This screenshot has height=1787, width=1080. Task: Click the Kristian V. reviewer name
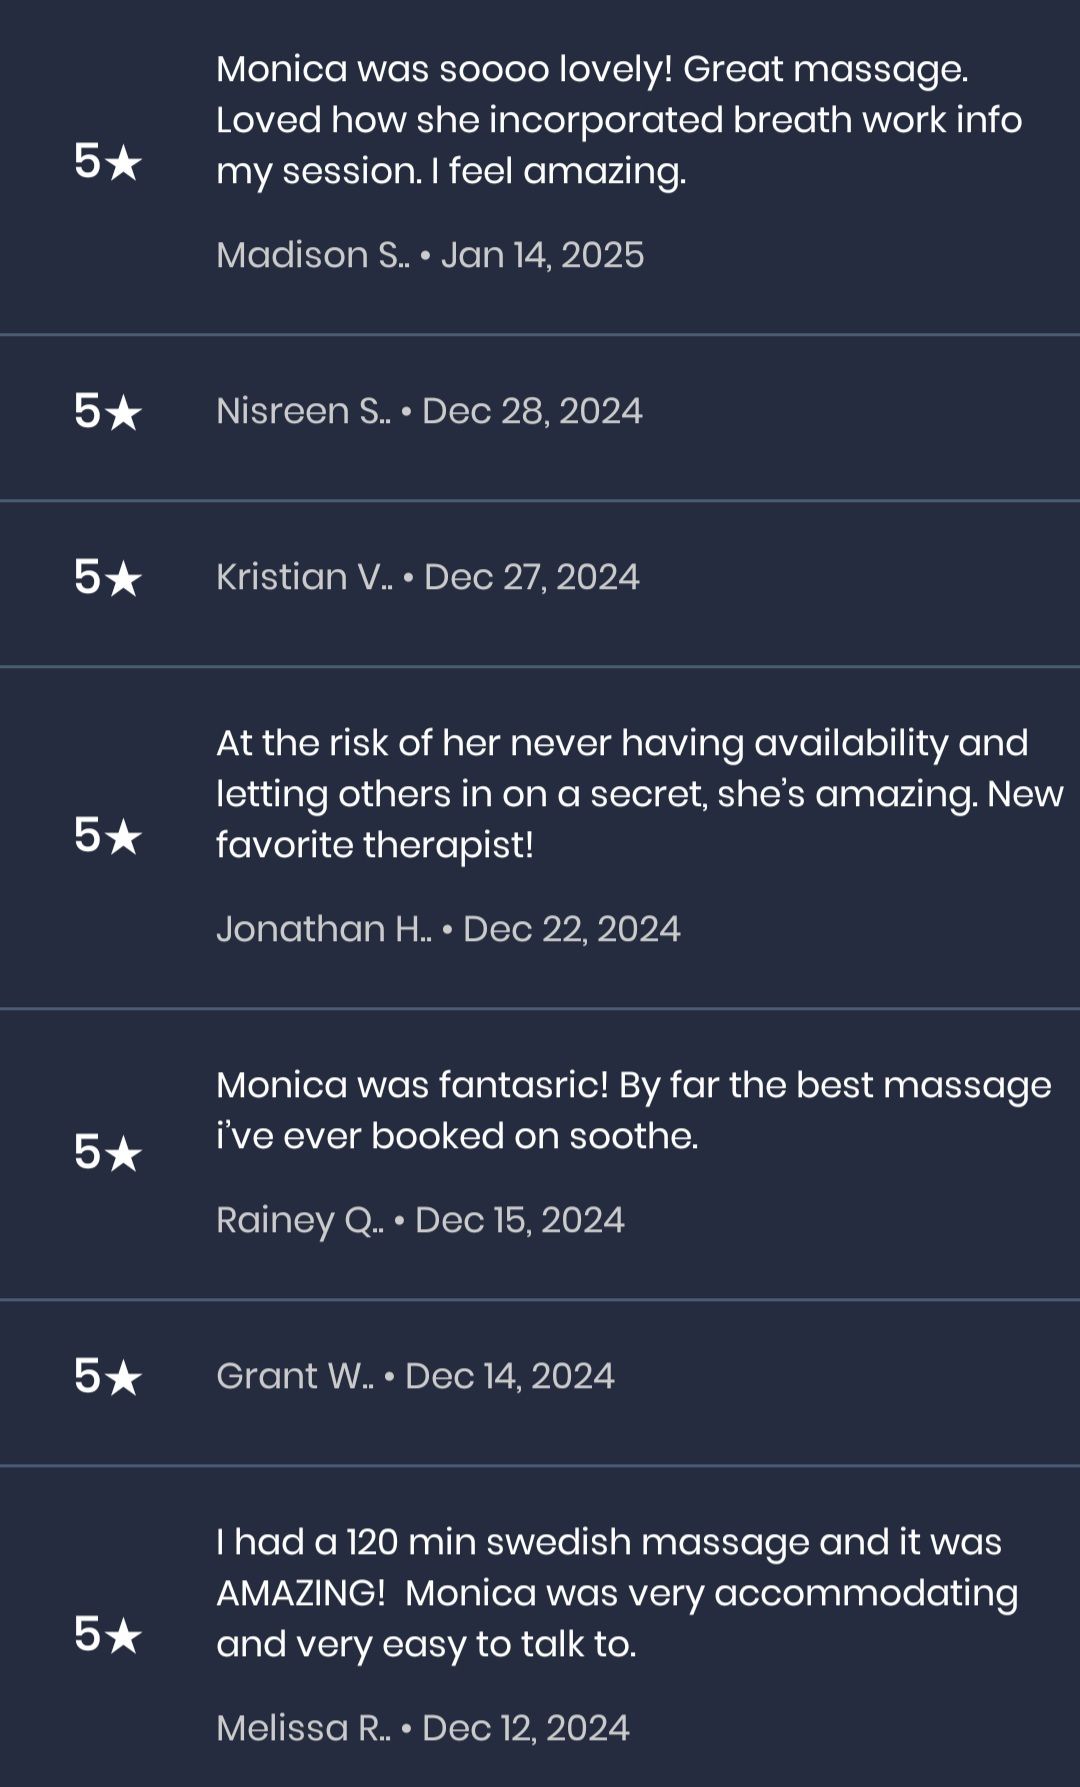304,578
